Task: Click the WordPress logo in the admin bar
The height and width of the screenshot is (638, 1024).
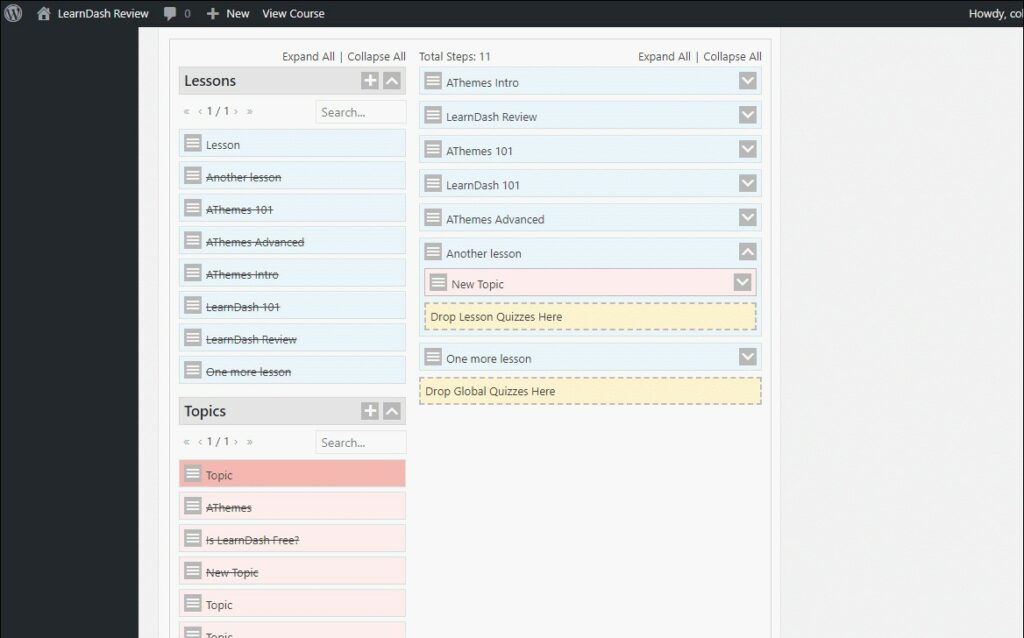Action: [x=11, y=13]
